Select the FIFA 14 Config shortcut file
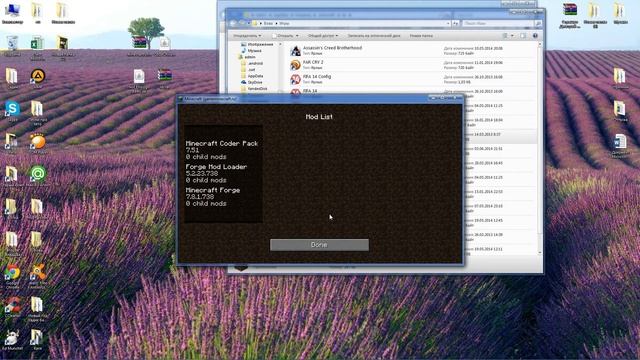The image size is (640, 360). [x=412, y=79]
